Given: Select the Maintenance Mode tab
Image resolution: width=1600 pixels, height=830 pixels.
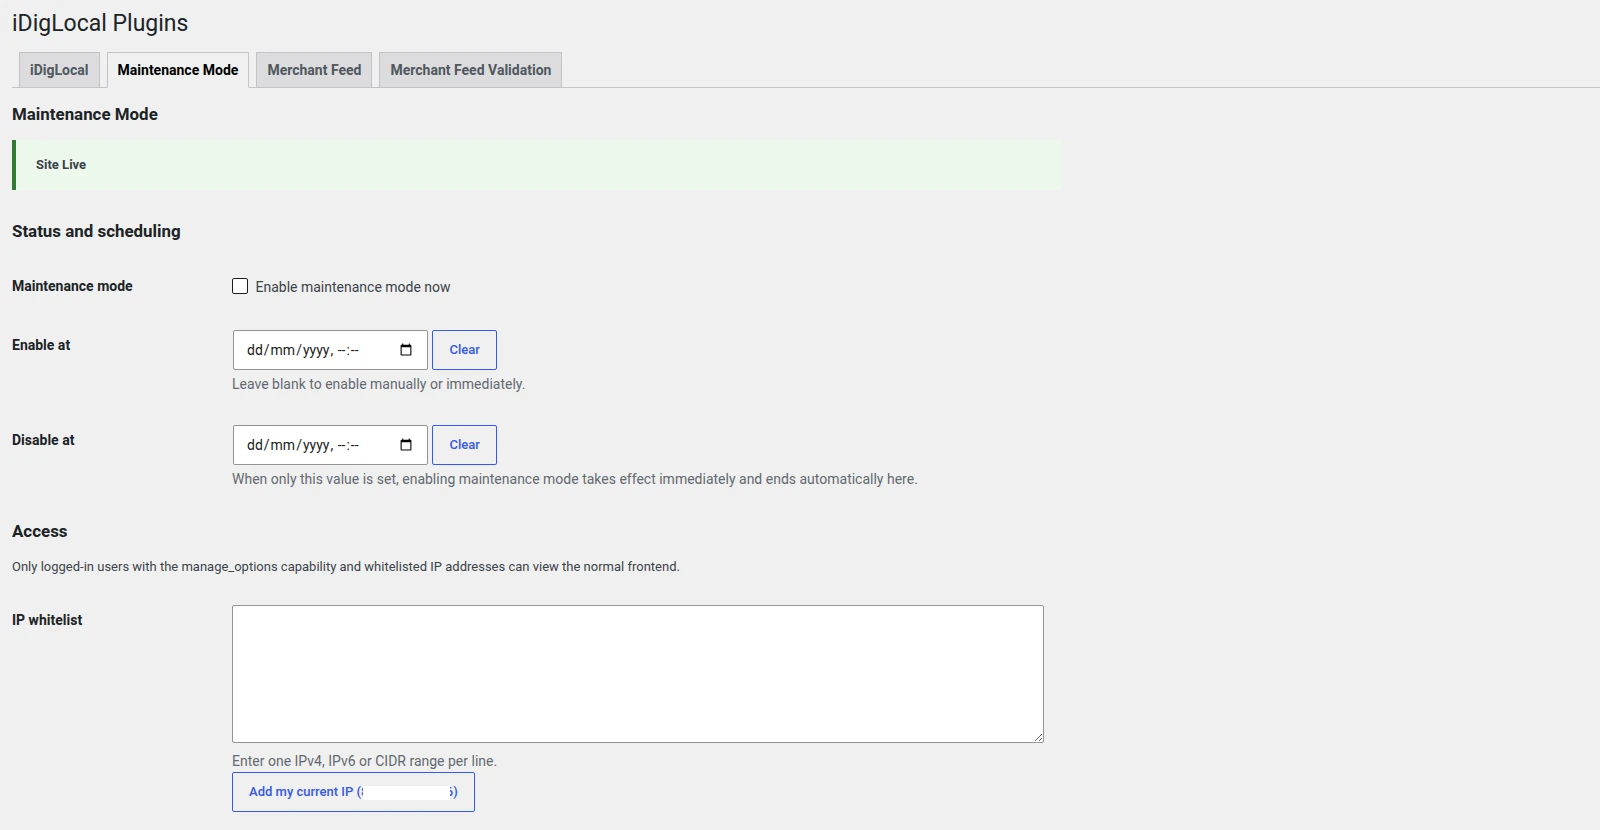Looking at the screenshot, I should pyautogui.click(x=178, y=70).
